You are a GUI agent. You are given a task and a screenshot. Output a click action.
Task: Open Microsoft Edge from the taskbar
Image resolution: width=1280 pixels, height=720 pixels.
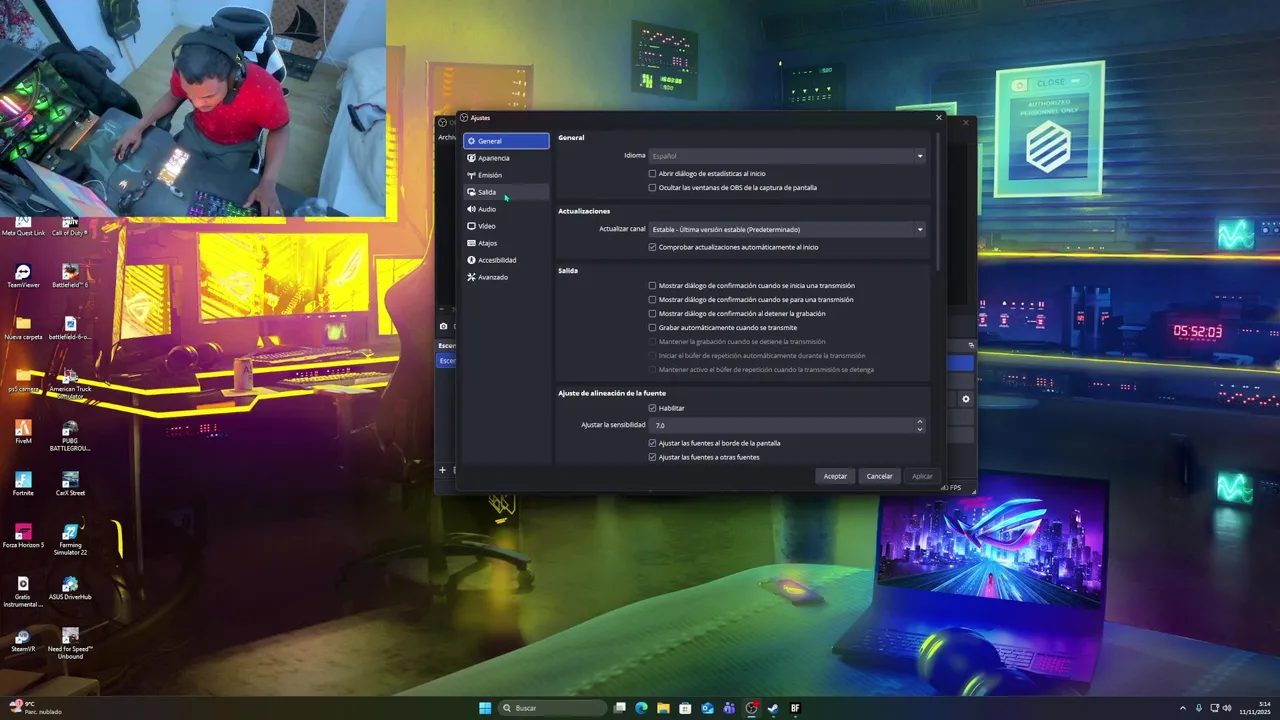[641, 708]
